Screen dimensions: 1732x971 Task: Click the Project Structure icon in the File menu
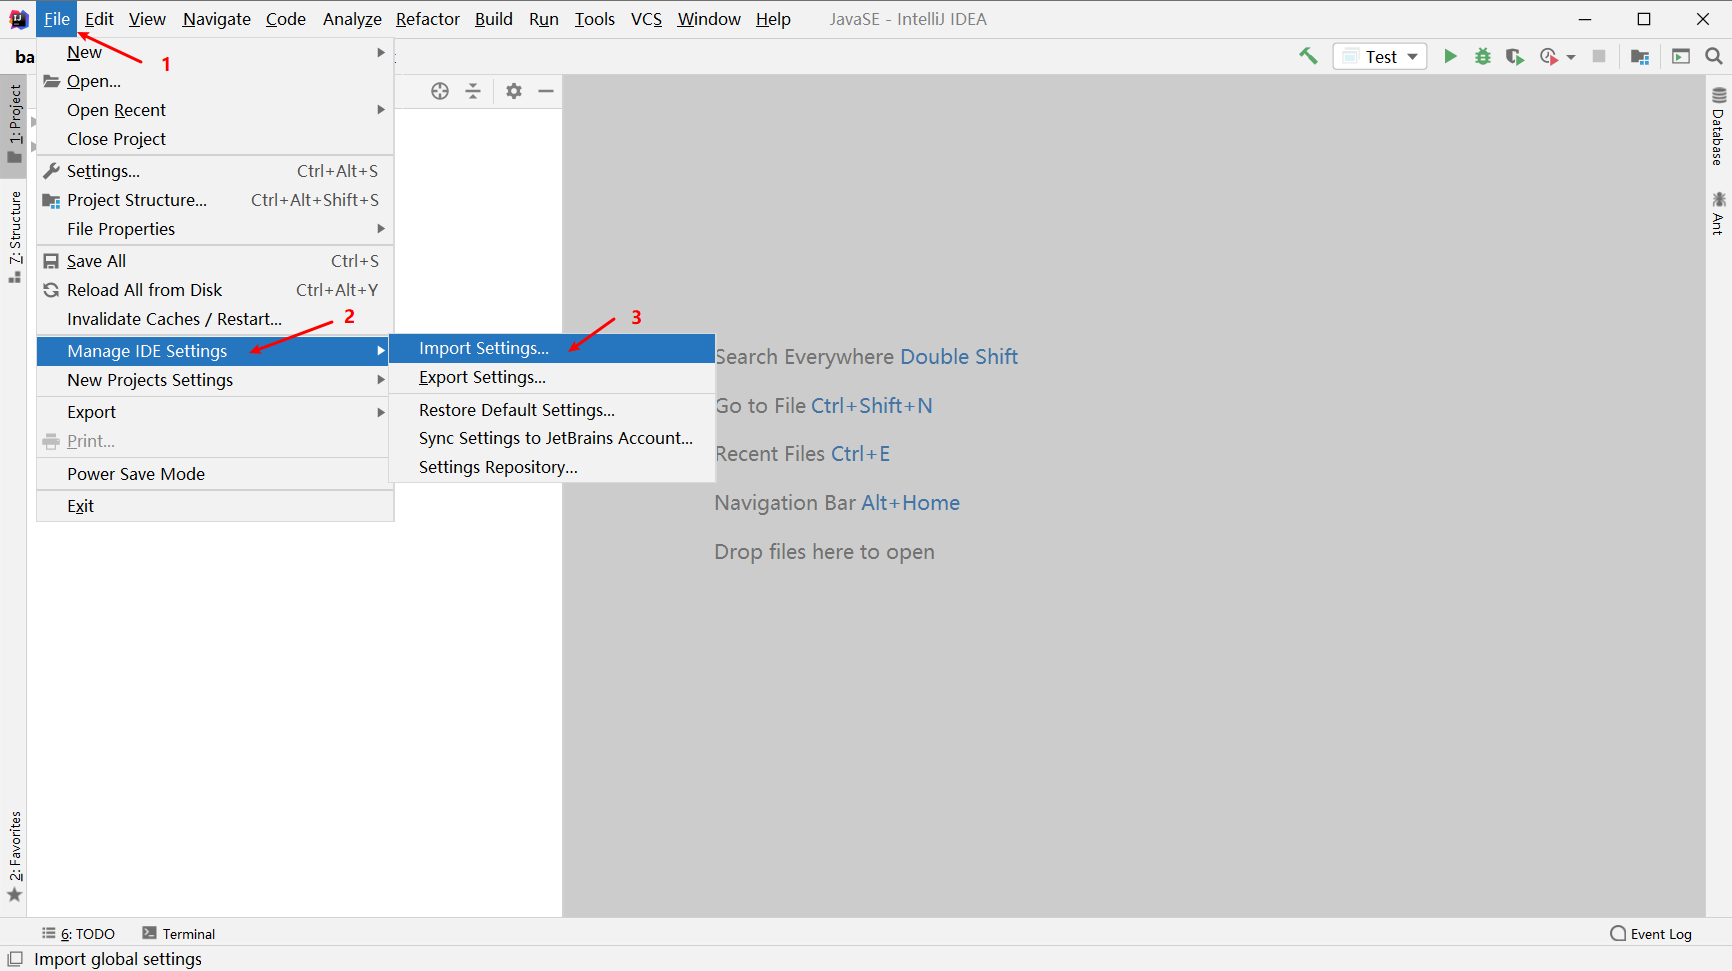52,200
